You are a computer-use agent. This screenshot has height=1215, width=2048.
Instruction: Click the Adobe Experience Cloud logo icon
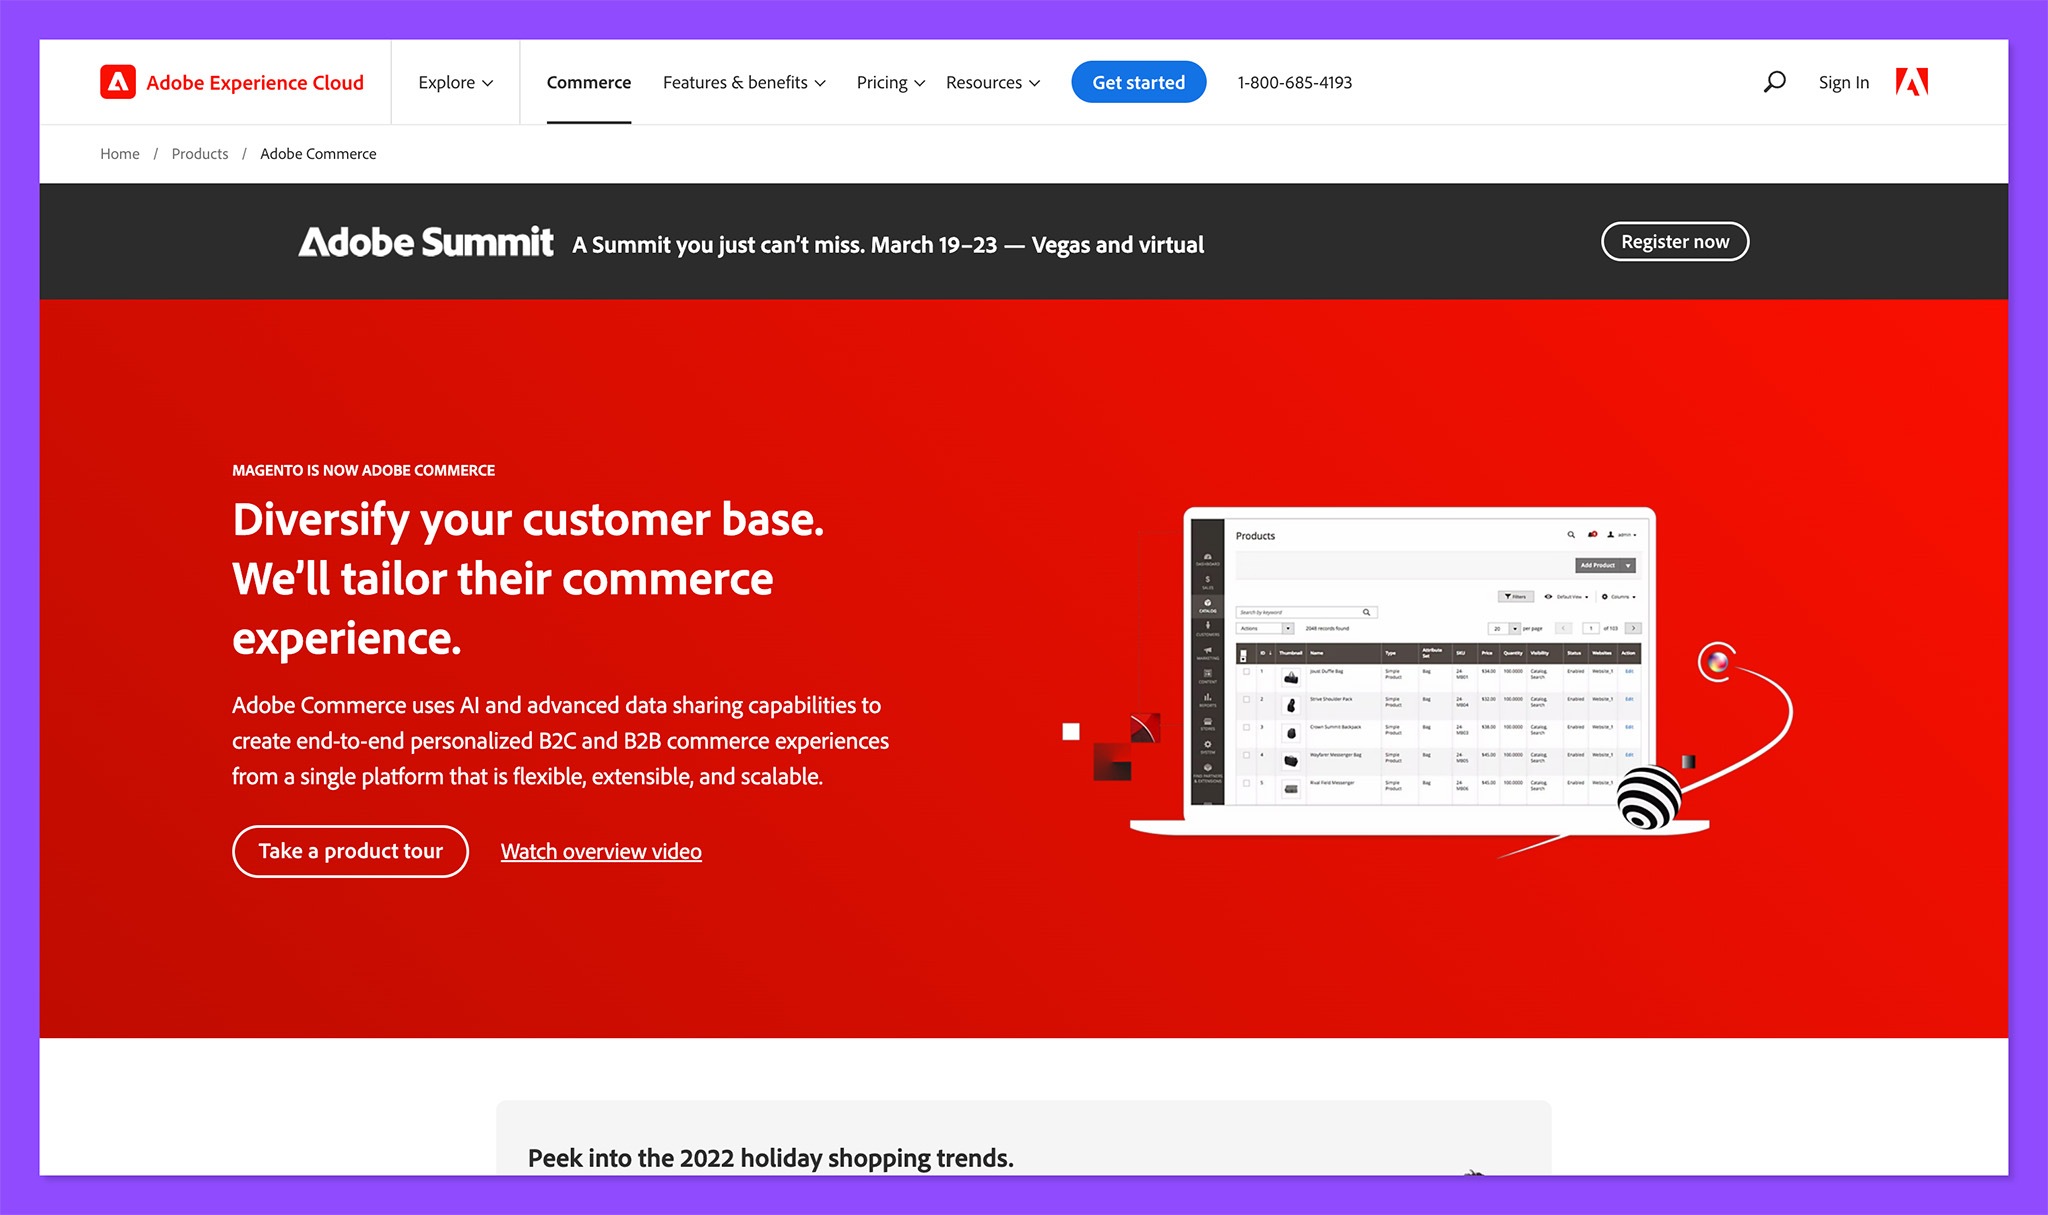(118, 82)
